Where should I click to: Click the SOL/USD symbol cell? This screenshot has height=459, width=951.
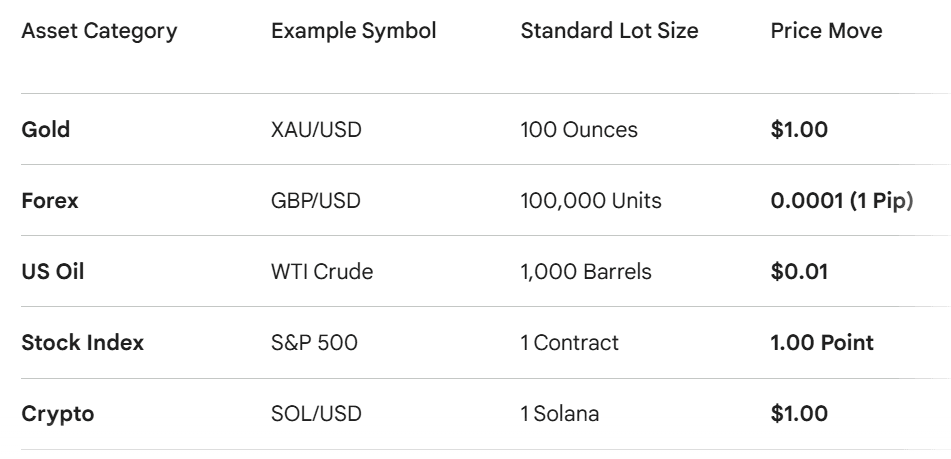312,413
